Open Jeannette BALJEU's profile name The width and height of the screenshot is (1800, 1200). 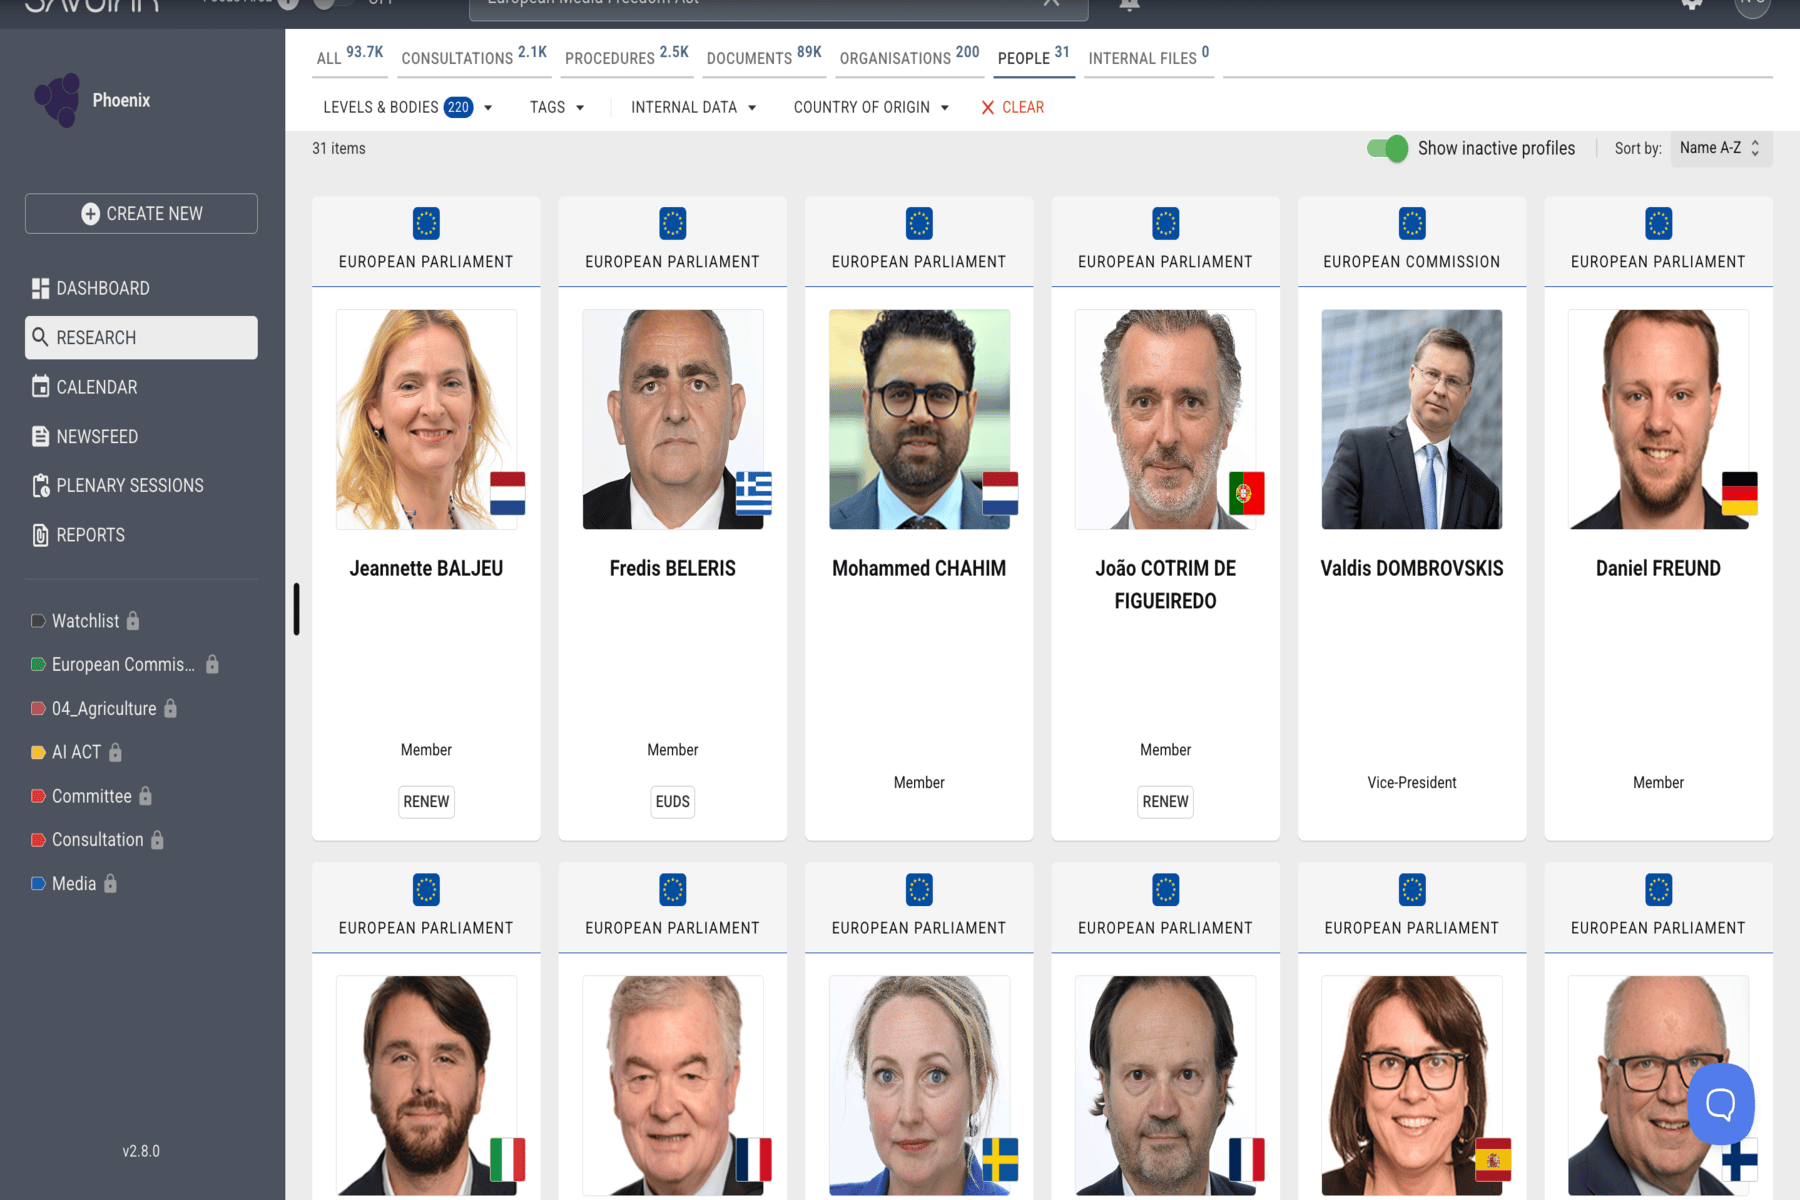click(426, 569)
